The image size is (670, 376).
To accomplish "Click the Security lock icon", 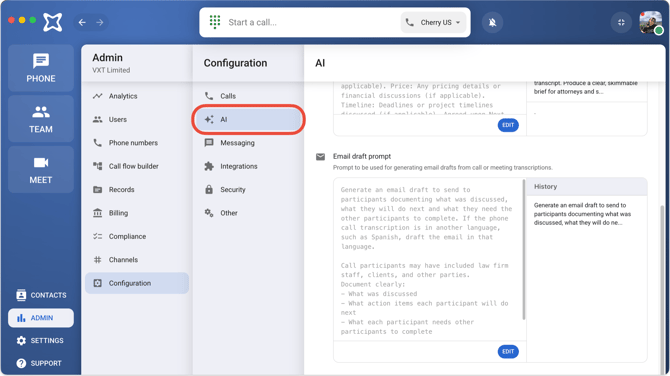I will (209, 190).
